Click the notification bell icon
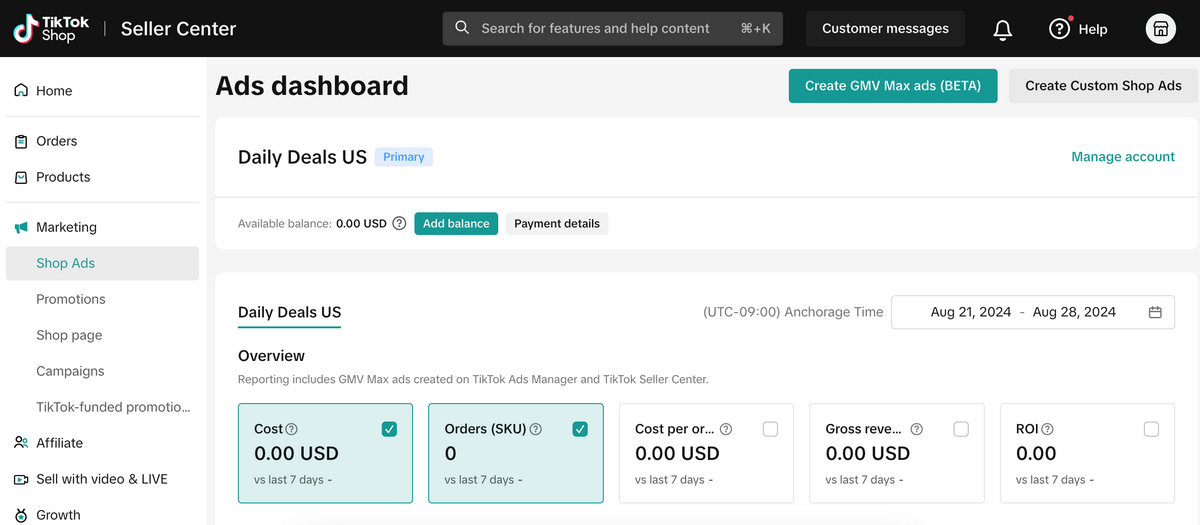This screenshot has height=525, width=1200. pos(1002,29)
